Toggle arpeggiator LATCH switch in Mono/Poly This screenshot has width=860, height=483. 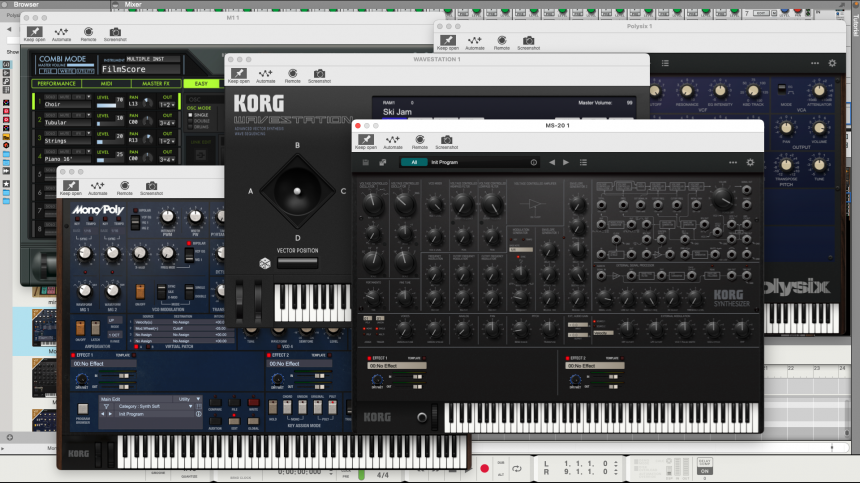pos(95,328)
